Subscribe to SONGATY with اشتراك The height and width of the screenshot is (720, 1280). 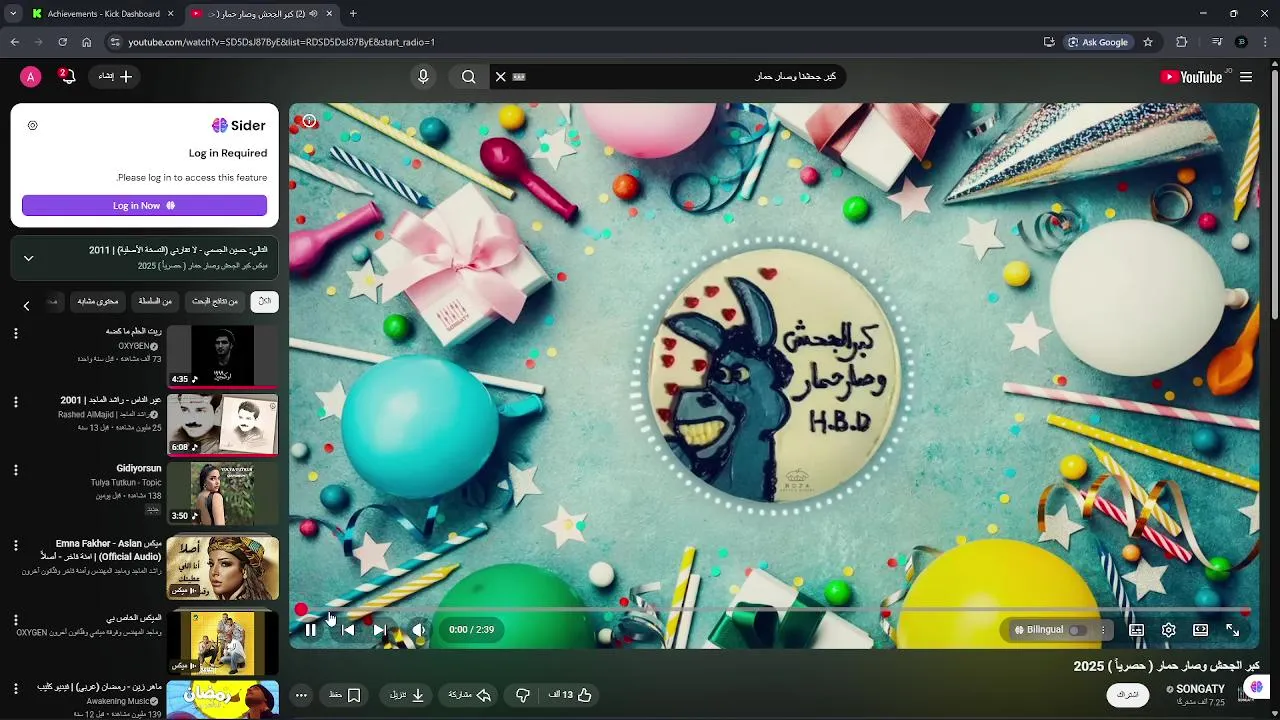(x=1127, y=695)
